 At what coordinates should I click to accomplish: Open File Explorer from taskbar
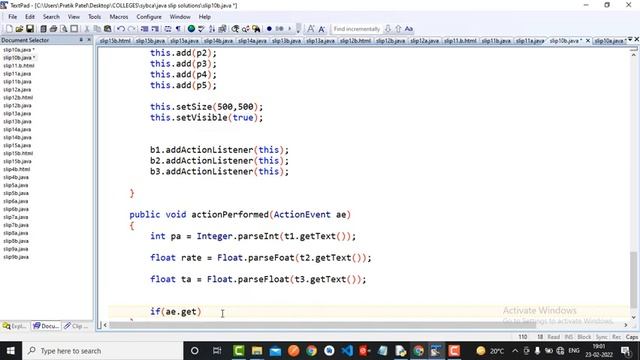[257, 351]
